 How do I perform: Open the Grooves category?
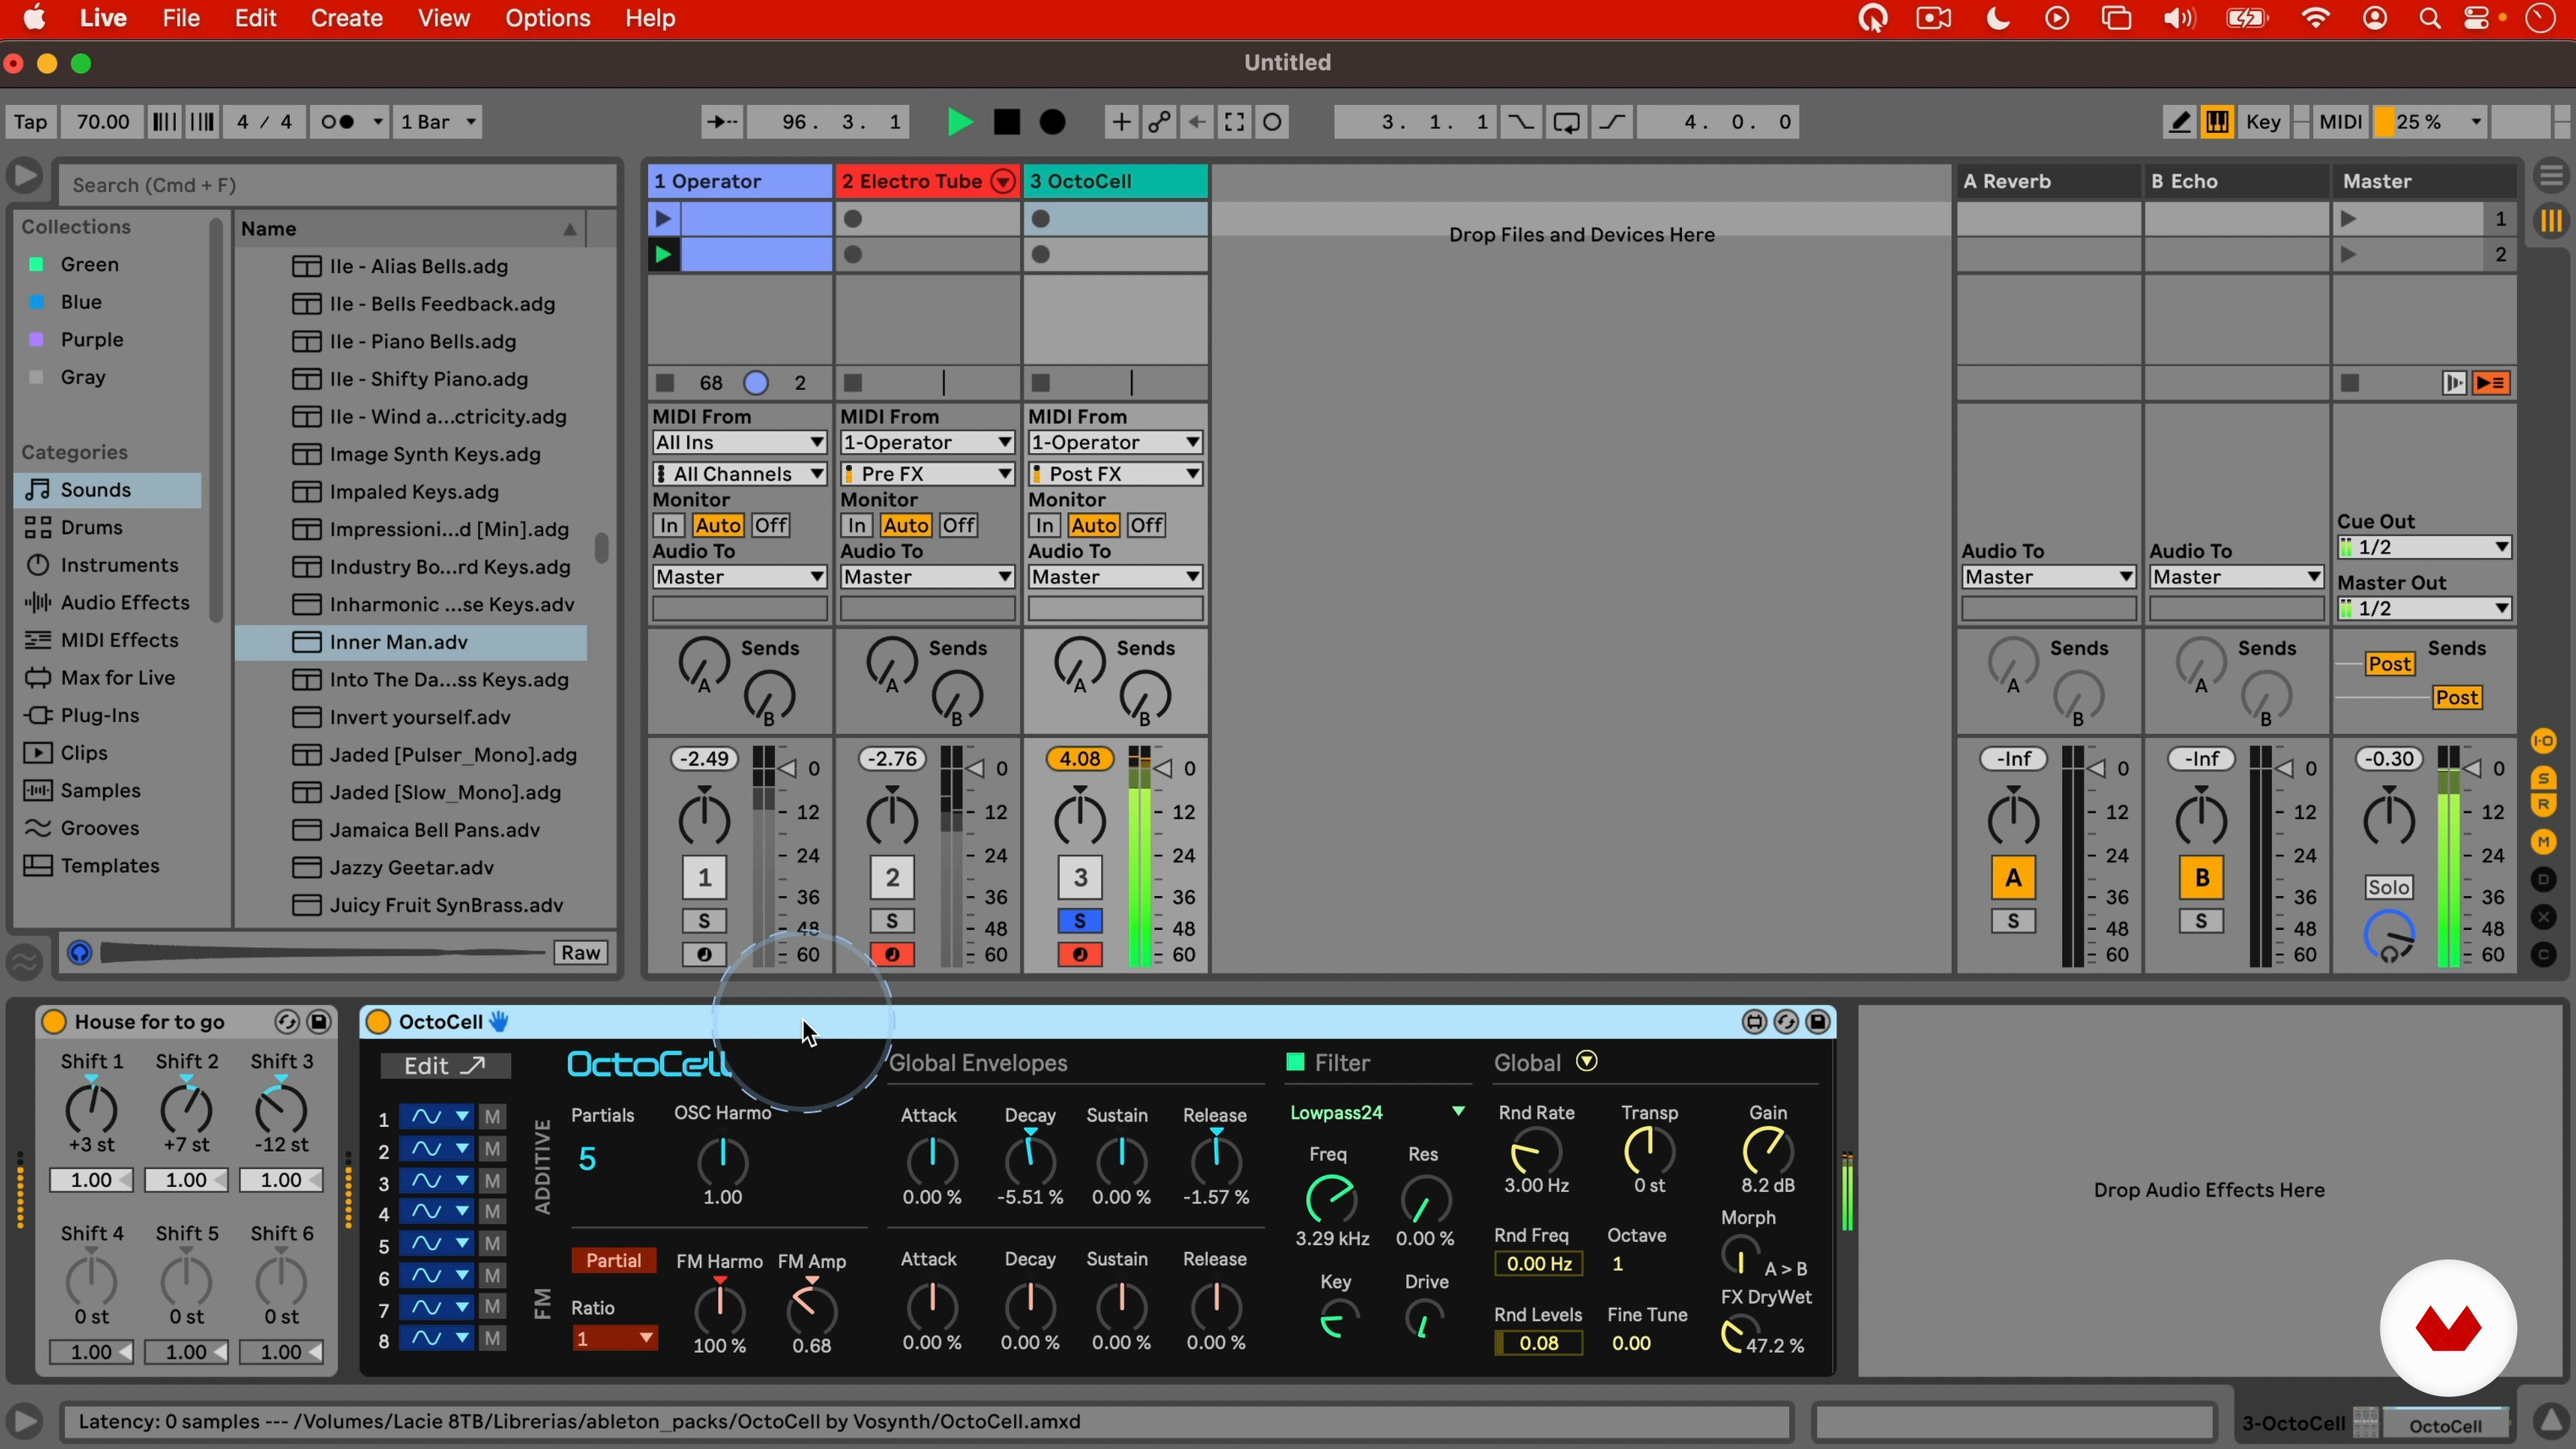99,829
